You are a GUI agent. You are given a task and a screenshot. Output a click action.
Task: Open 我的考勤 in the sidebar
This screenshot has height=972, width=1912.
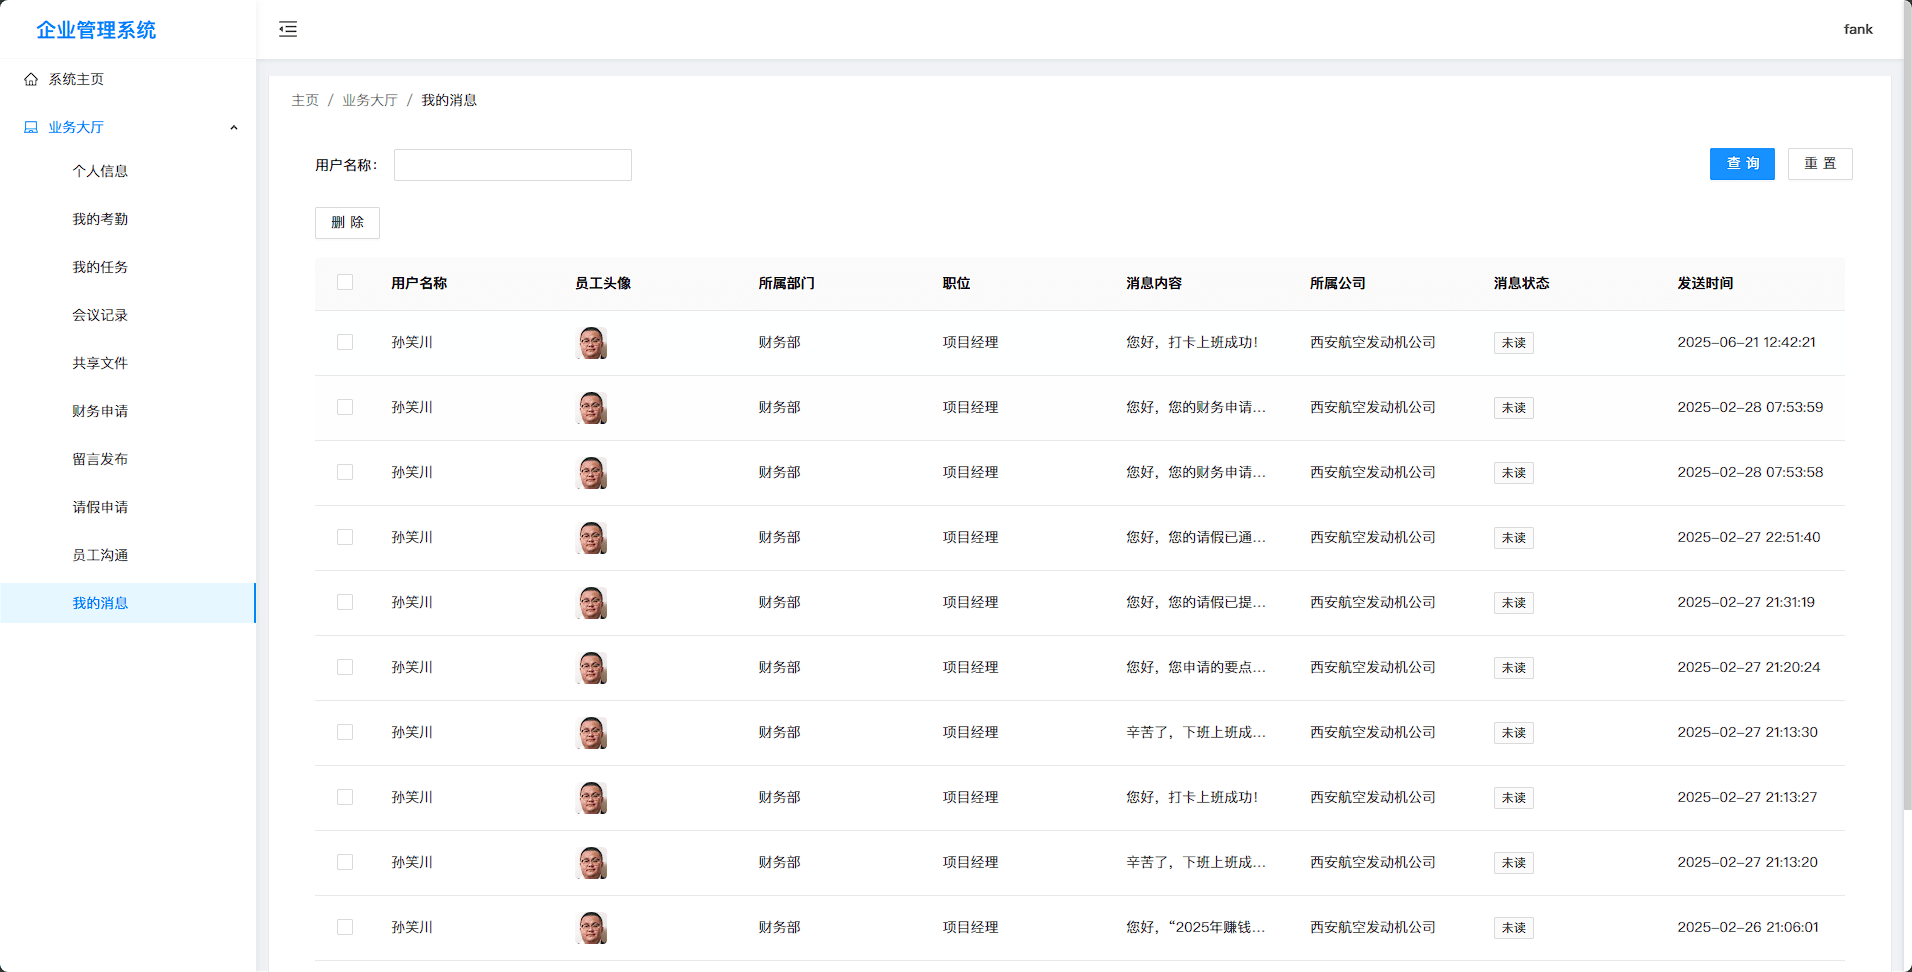pyautogui.click(x=100, y=219)
